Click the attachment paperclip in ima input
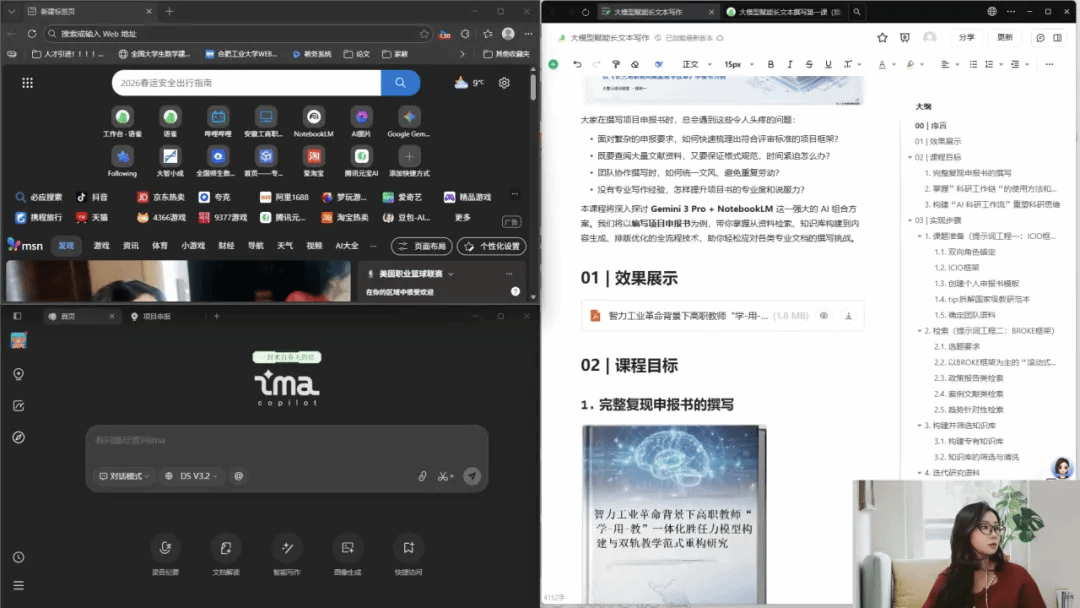 click(422, 477)
